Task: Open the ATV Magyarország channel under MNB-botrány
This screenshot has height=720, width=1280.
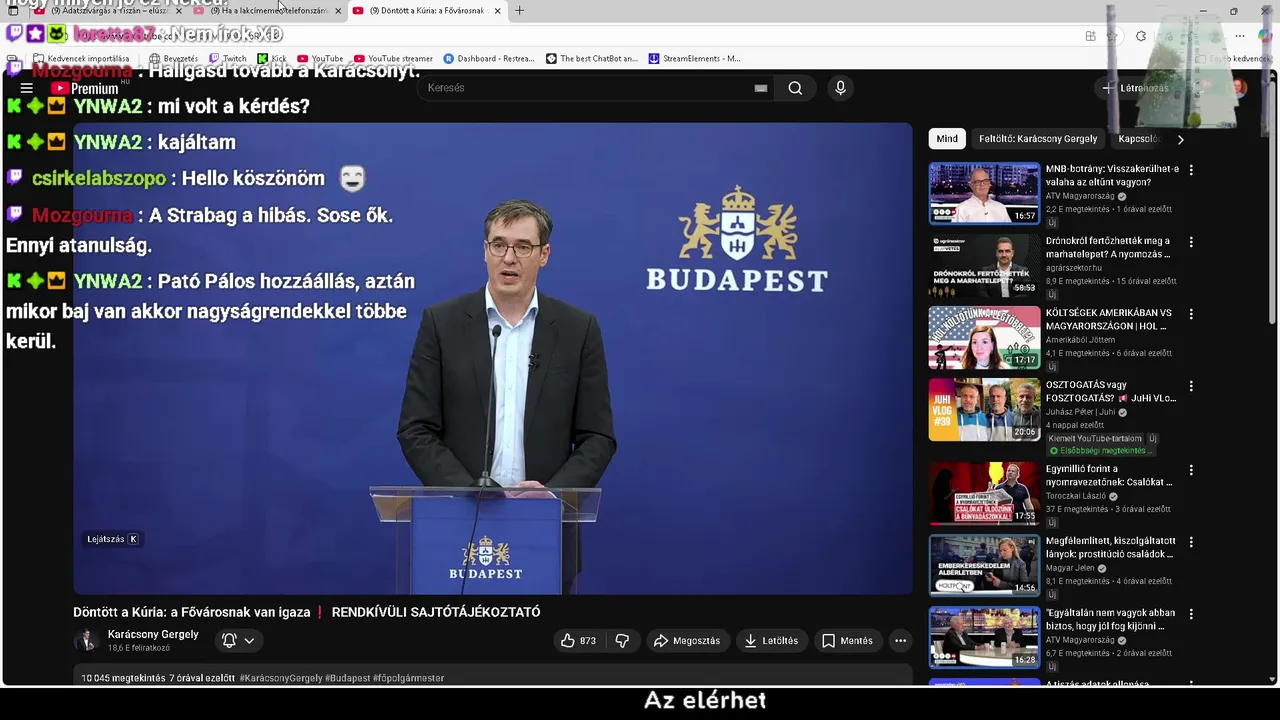Action: pos(1080,196)
